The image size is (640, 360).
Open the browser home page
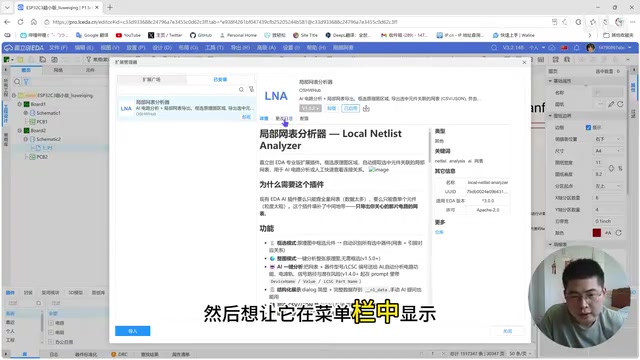pos(33,22)
